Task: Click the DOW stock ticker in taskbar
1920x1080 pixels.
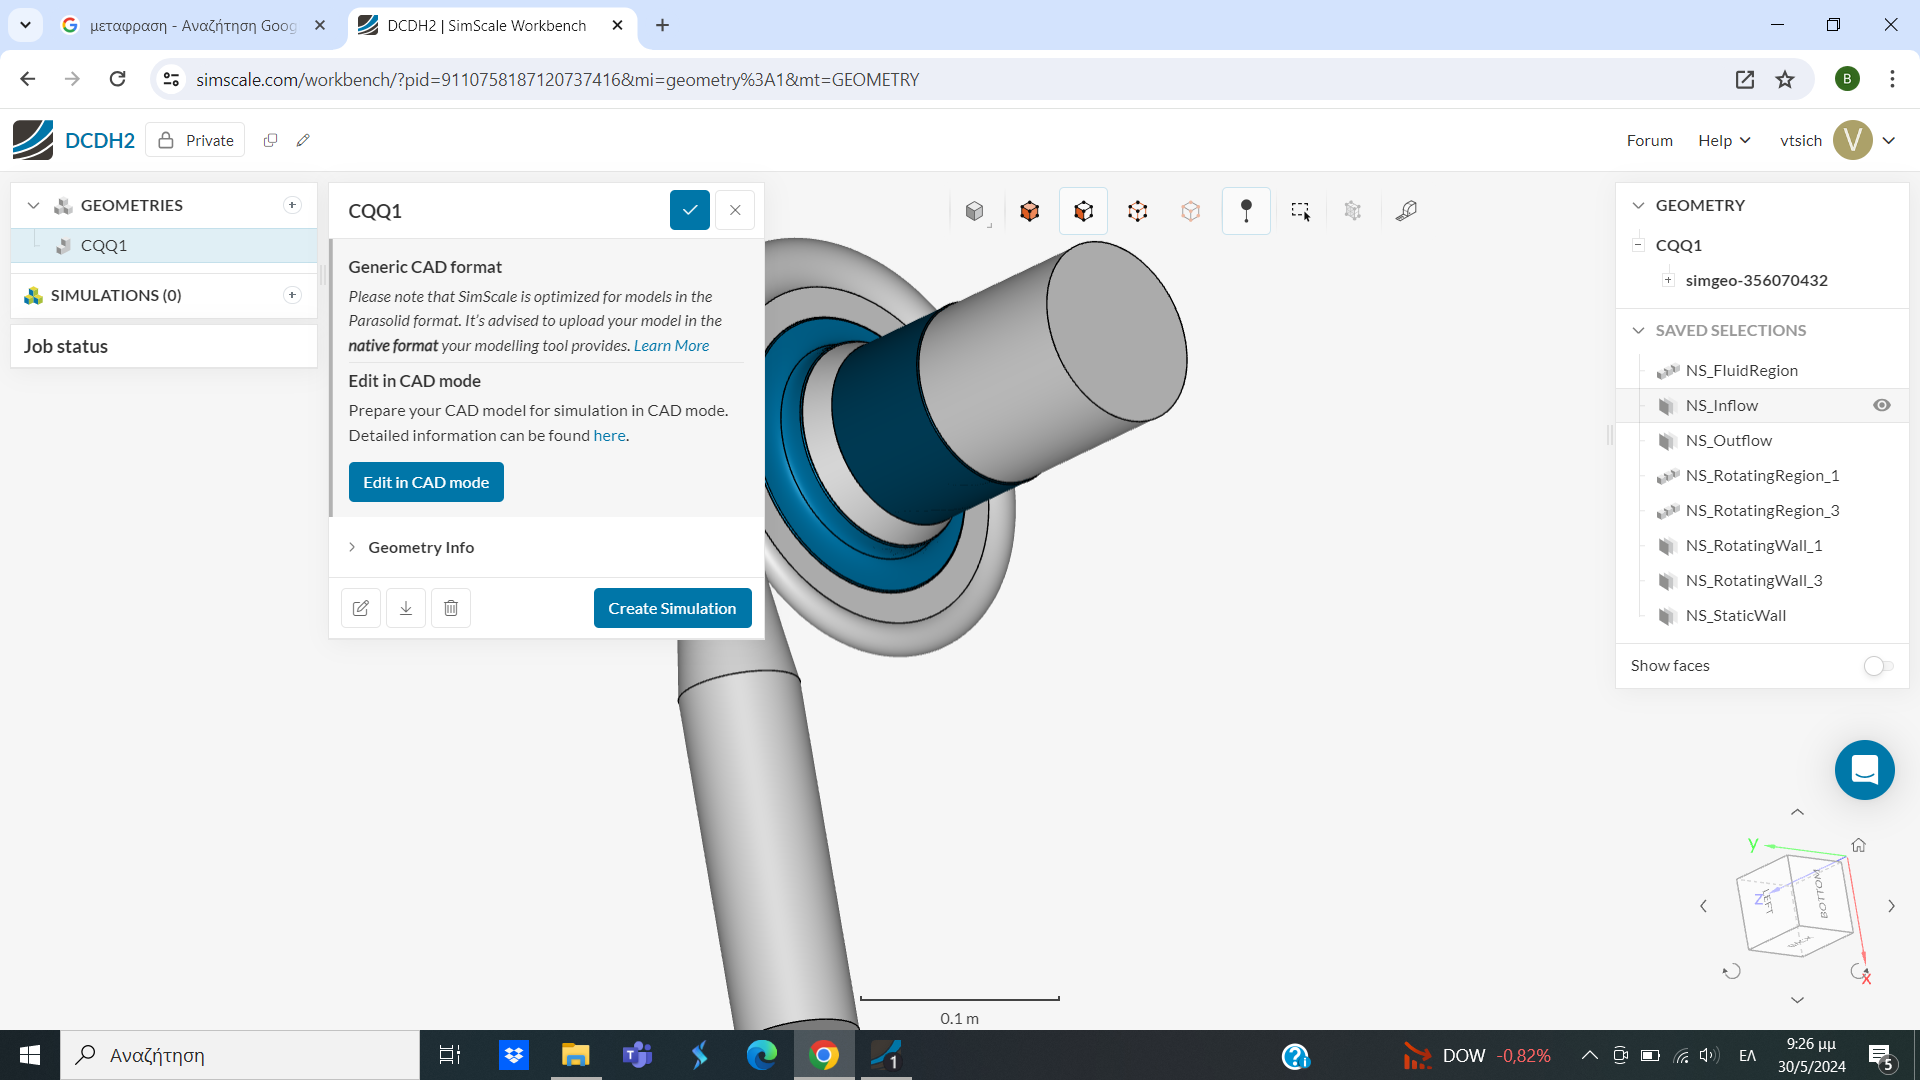Action: [x=1463, y=1055]
